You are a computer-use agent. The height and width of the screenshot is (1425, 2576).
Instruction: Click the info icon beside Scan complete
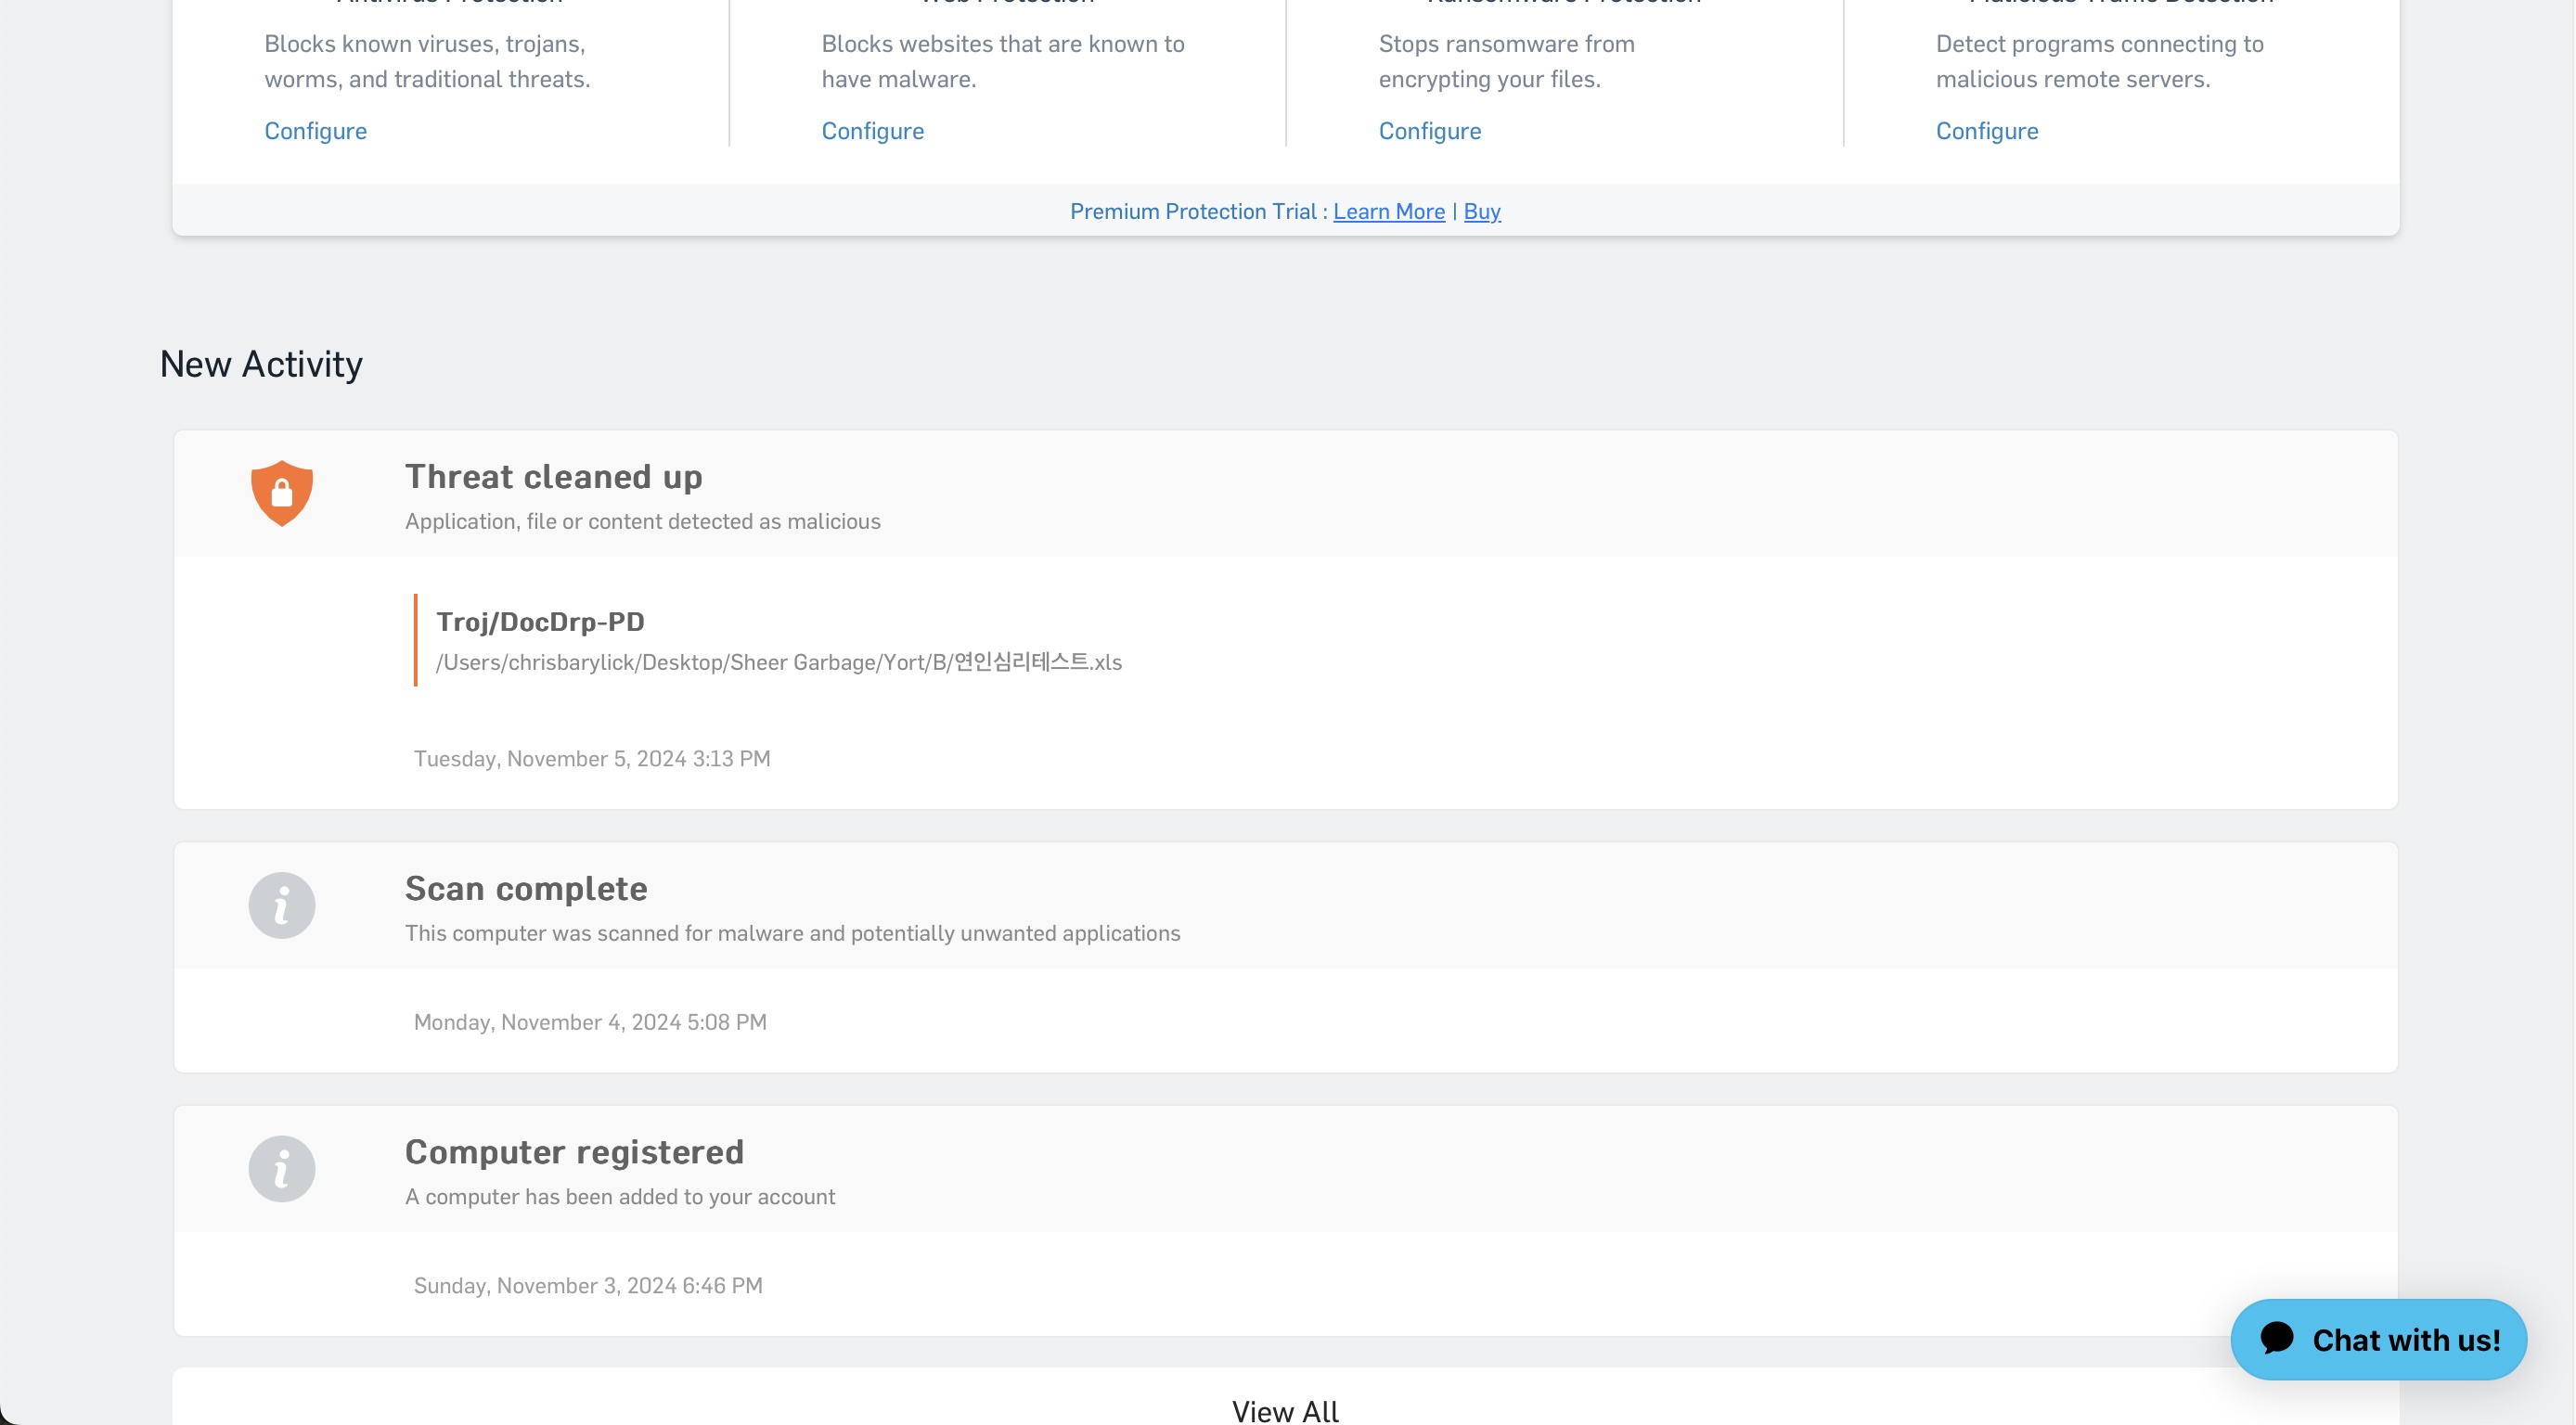[281, 904]
